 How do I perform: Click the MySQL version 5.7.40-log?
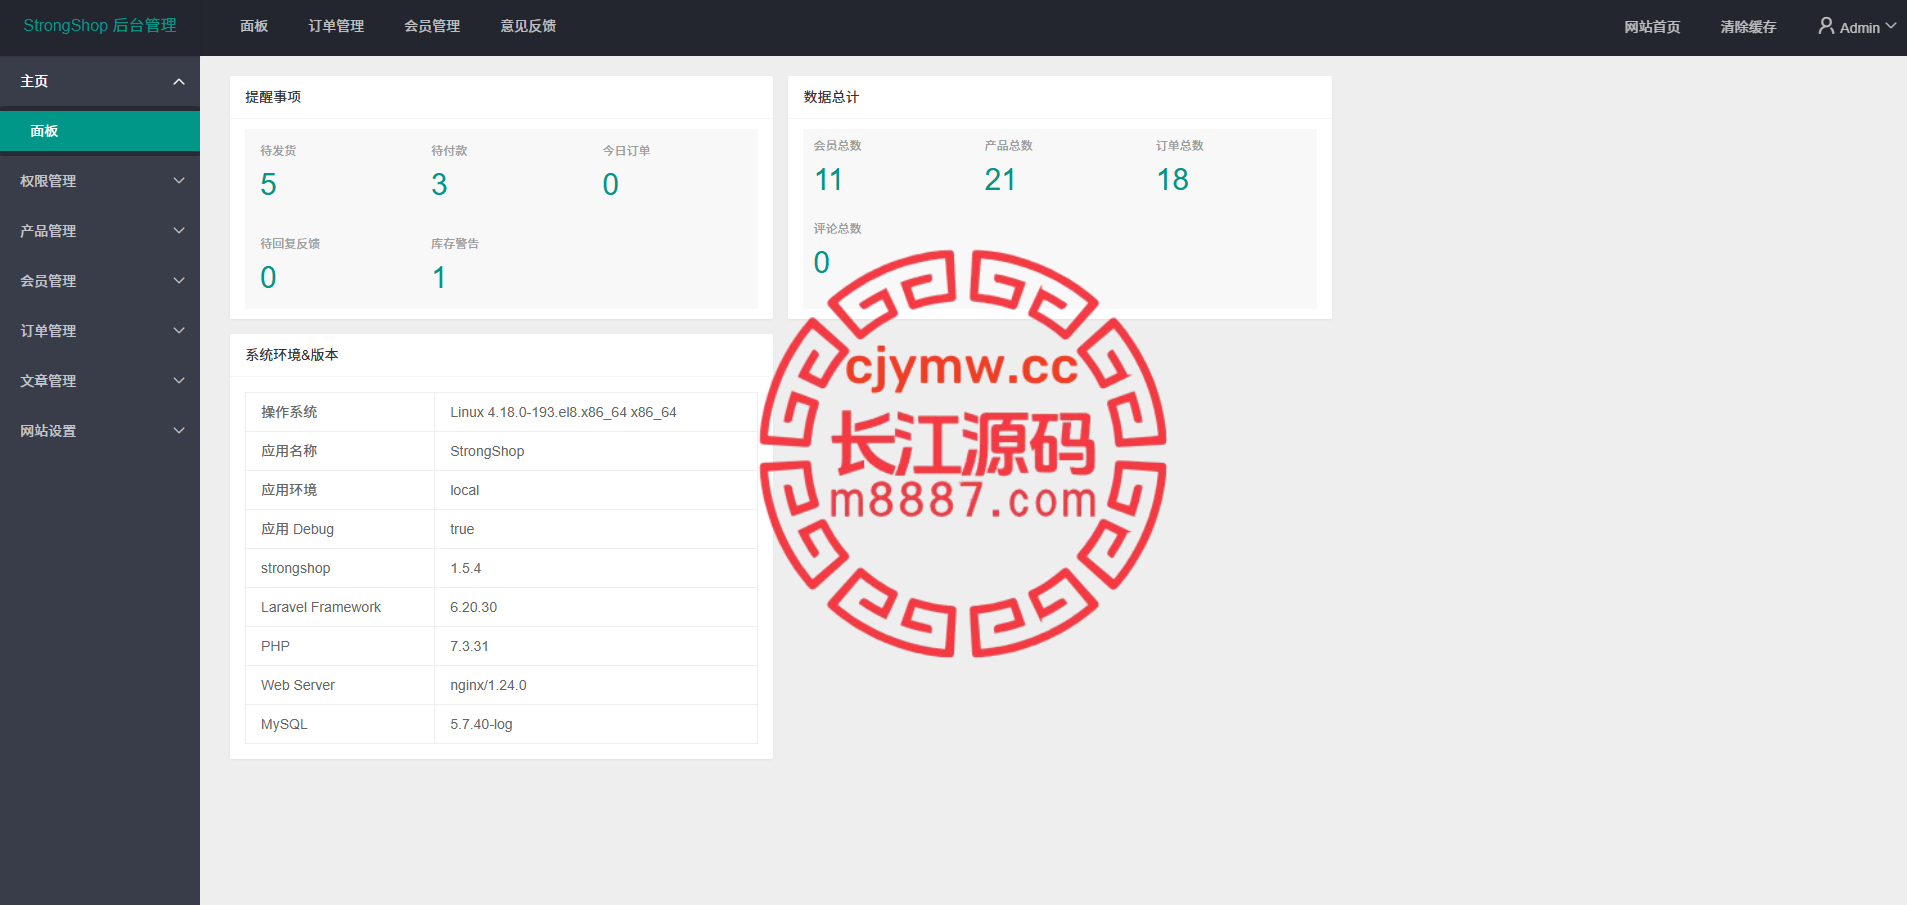tap(481, 724)
